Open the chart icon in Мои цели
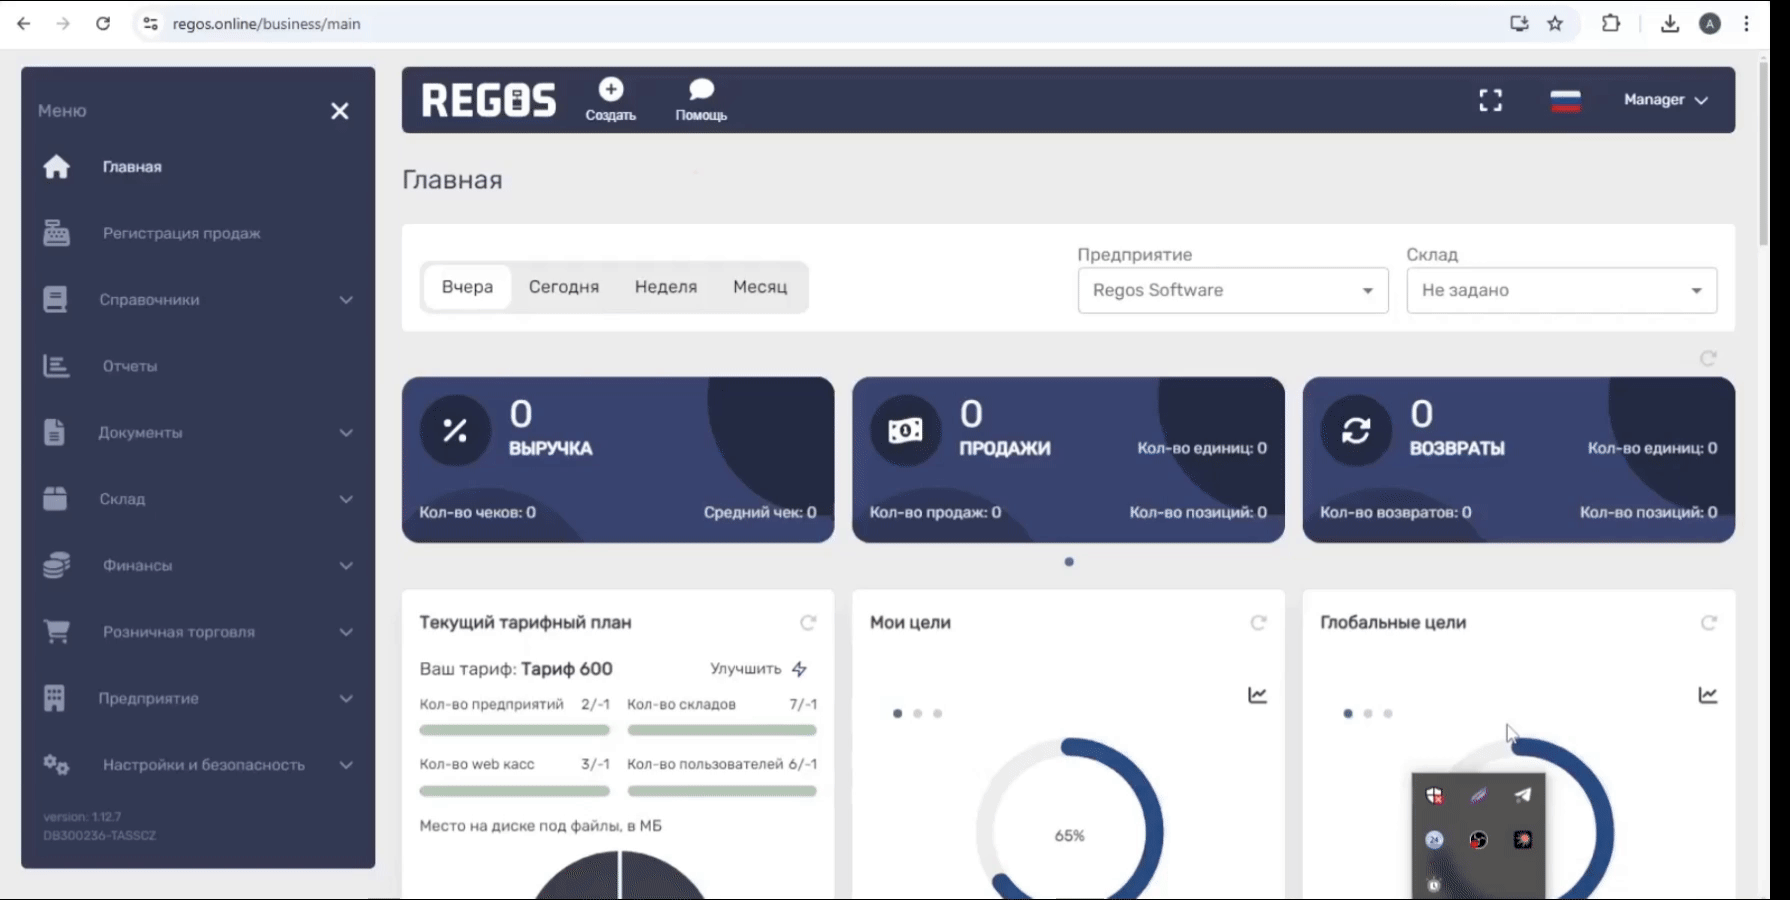 (x=1257, y=695)
